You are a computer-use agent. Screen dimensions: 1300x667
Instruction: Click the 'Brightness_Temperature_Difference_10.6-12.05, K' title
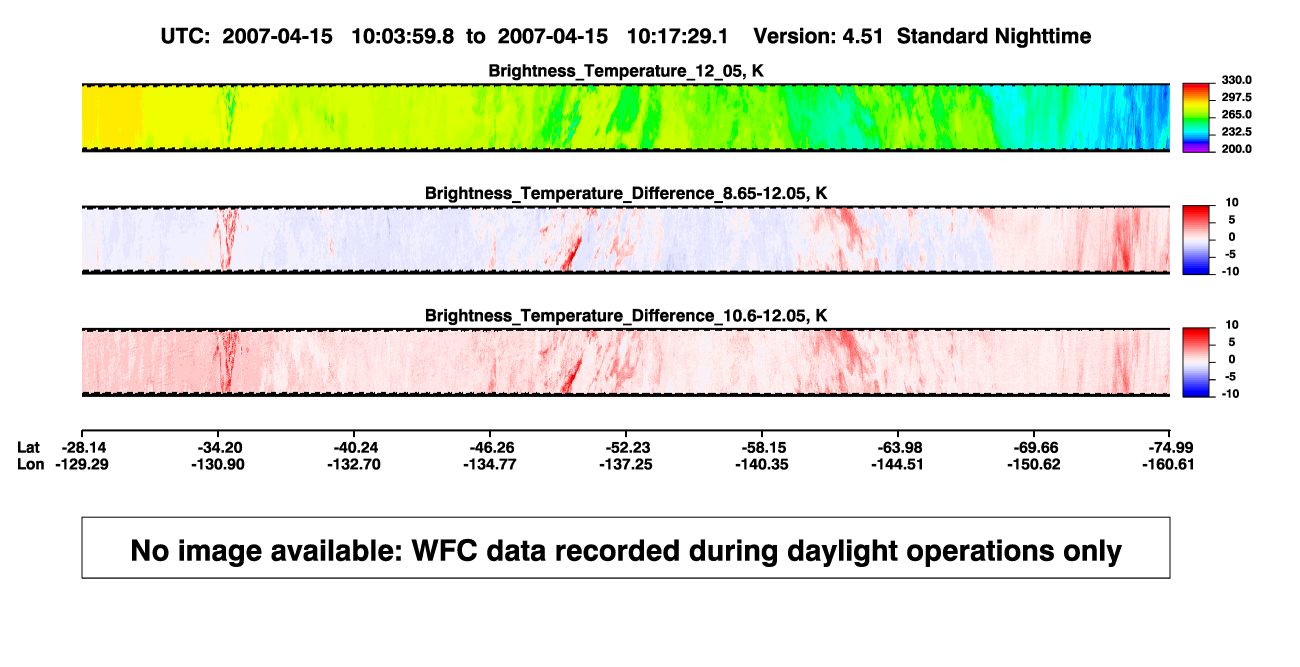pyautogui.click(x=626, y=316)
